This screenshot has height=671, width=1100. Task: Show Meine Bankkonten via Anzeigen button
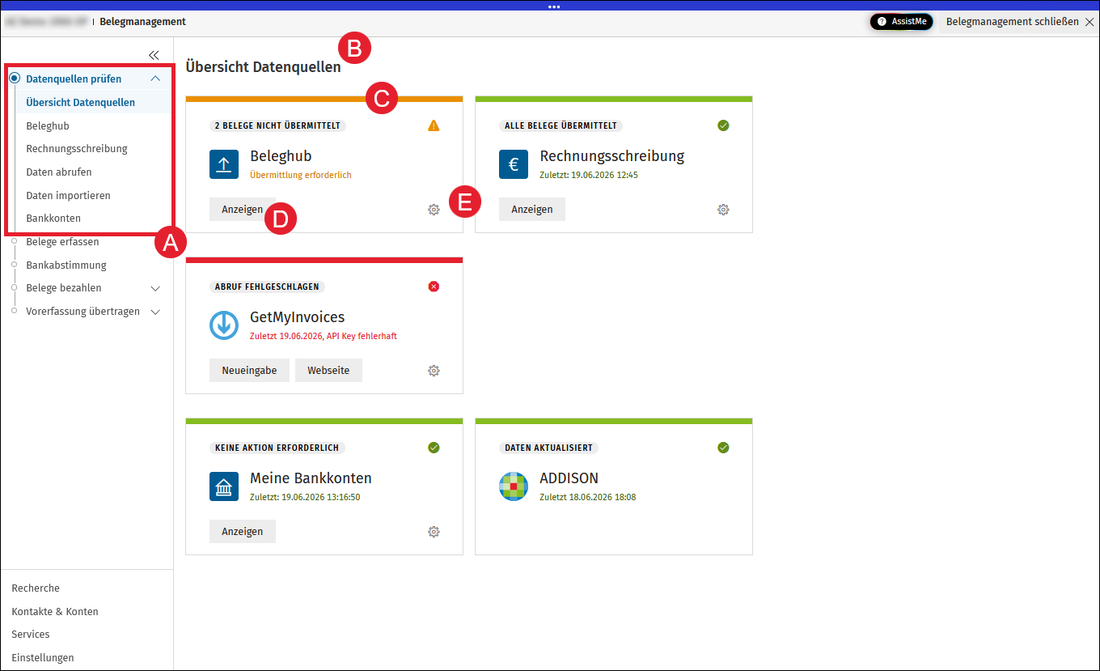[x=242, y=531]
